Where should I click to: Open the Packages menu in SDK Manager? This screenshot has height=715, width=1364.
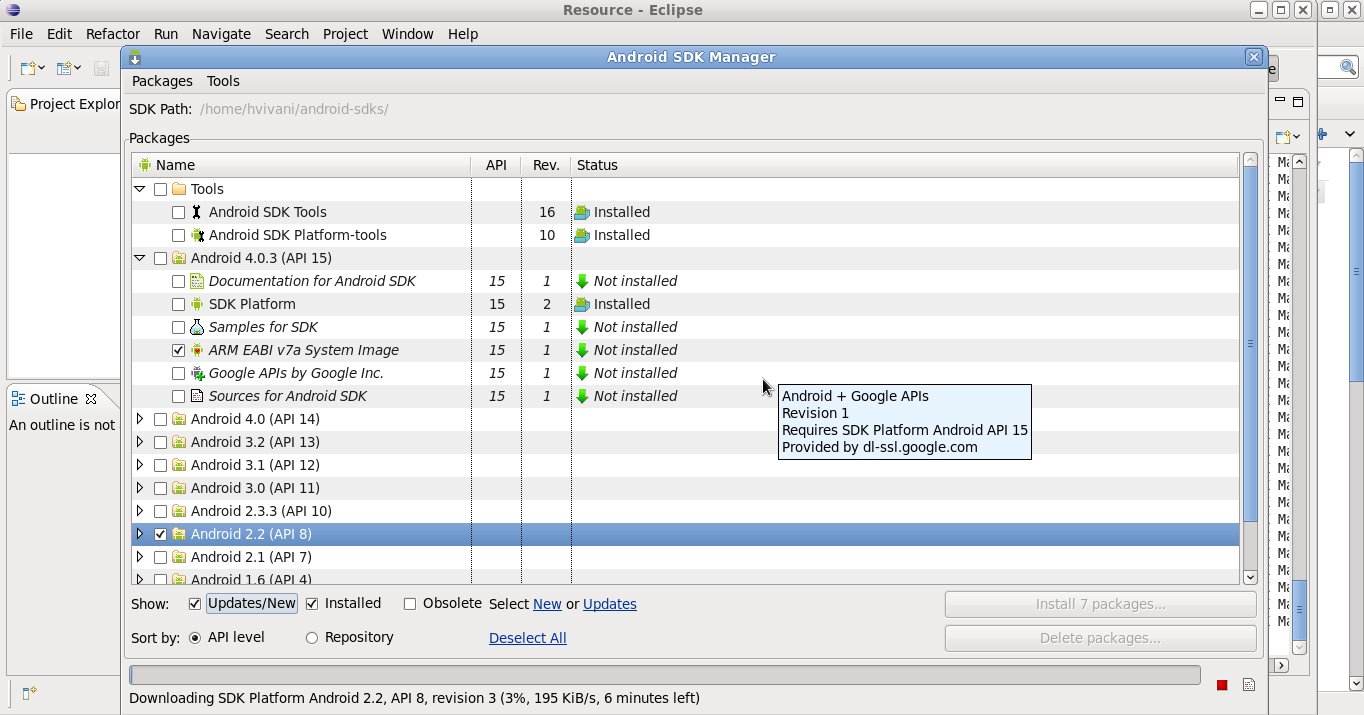click(162, 81)
